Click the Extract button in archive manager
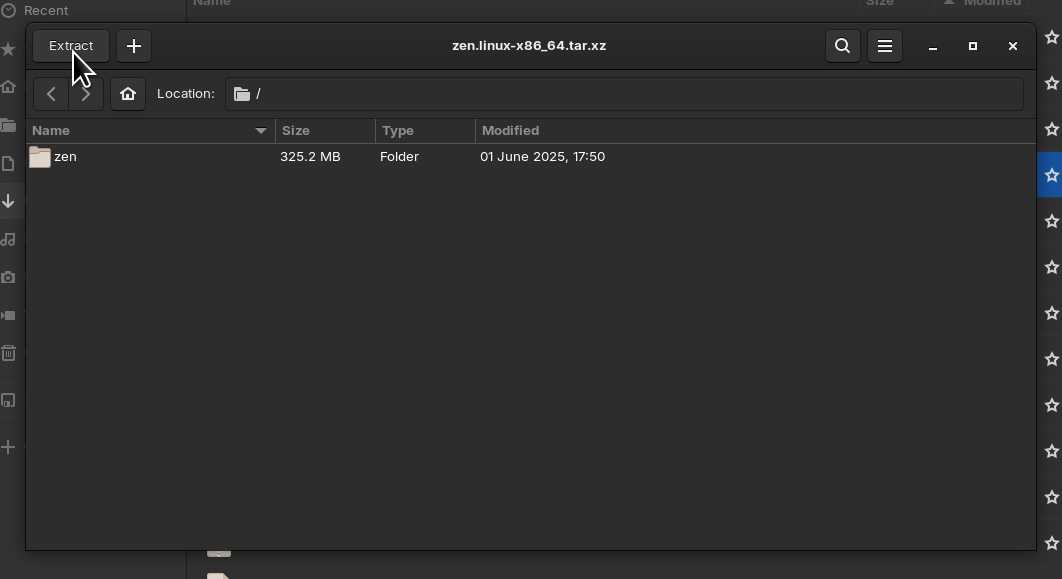This screenshot has width=1062, height=579. 71,46
